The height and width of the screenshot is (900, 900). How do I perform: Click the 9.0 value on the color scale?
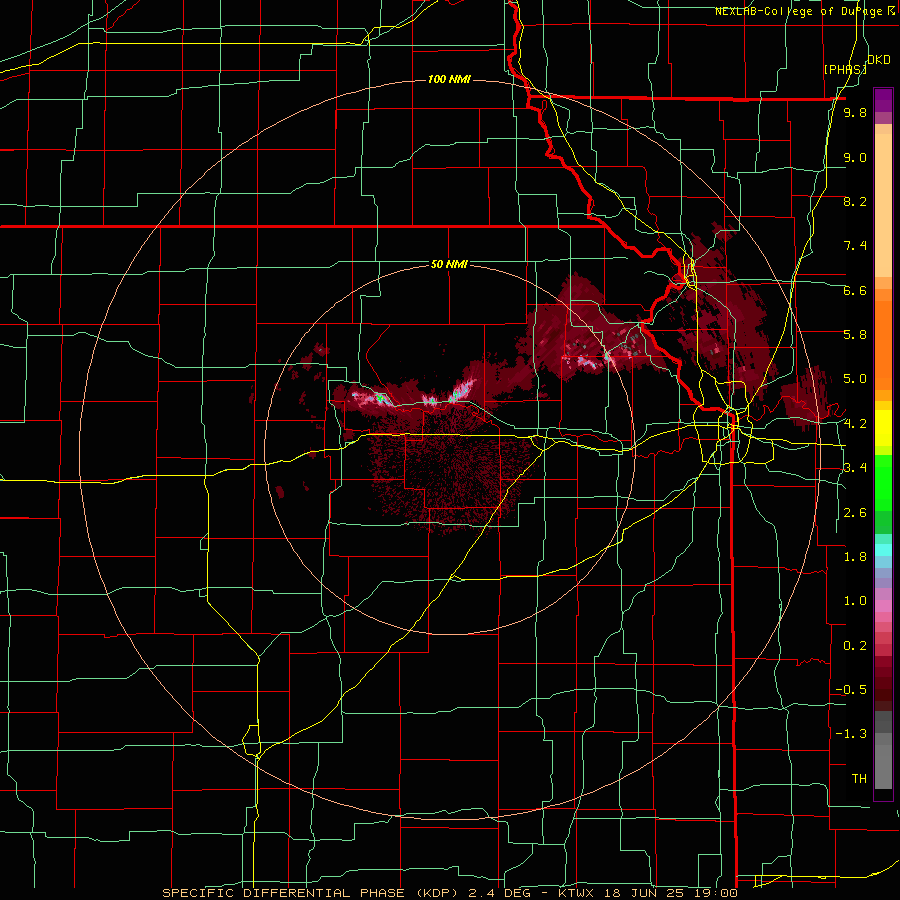pyautogui.click(x=855, y=157)
